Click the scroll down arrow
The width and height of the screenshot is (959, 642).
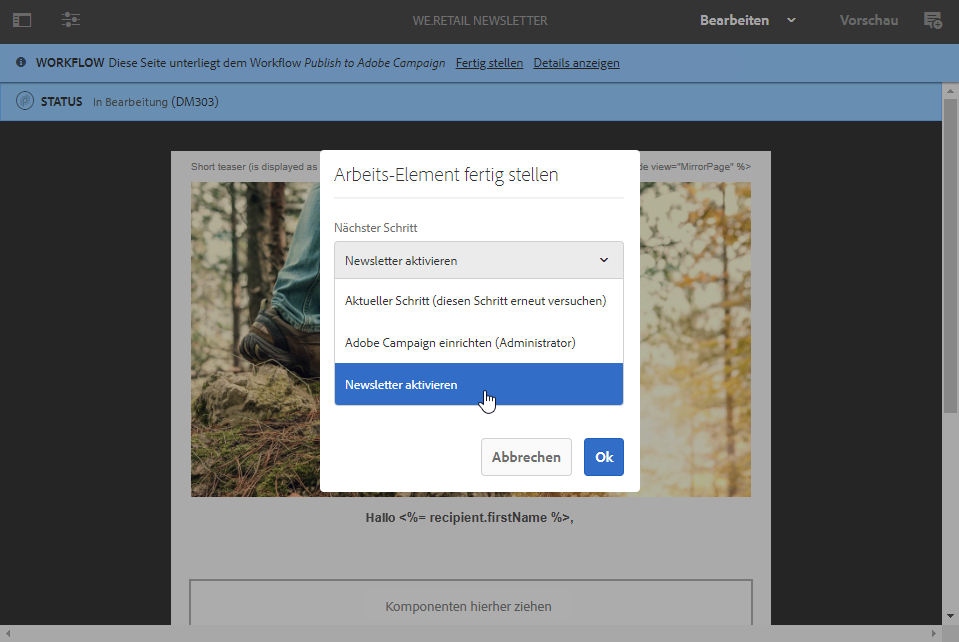point(950,616)
